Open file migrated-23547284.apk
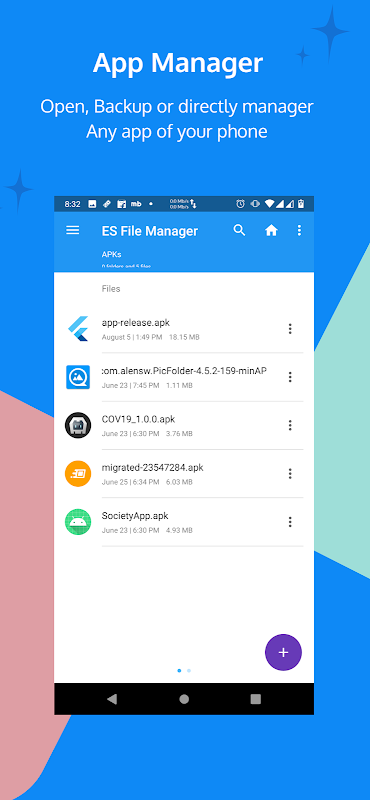The height and width of the screenshot is (800, 370). pos(184,473)
